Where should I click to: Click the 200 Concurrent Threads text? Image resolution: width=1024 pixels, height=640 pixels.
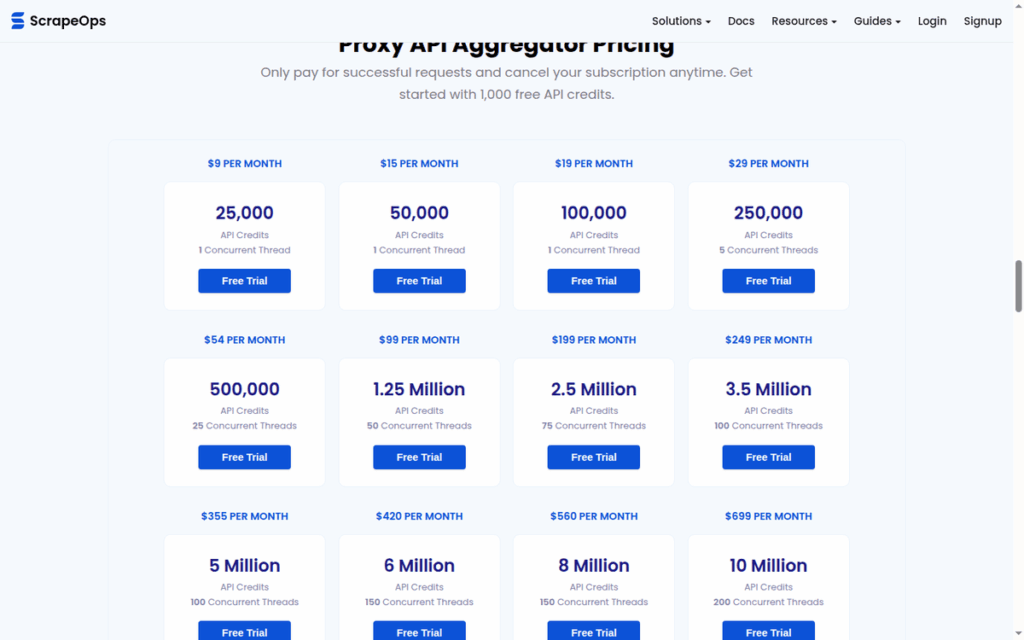point(769,602)
